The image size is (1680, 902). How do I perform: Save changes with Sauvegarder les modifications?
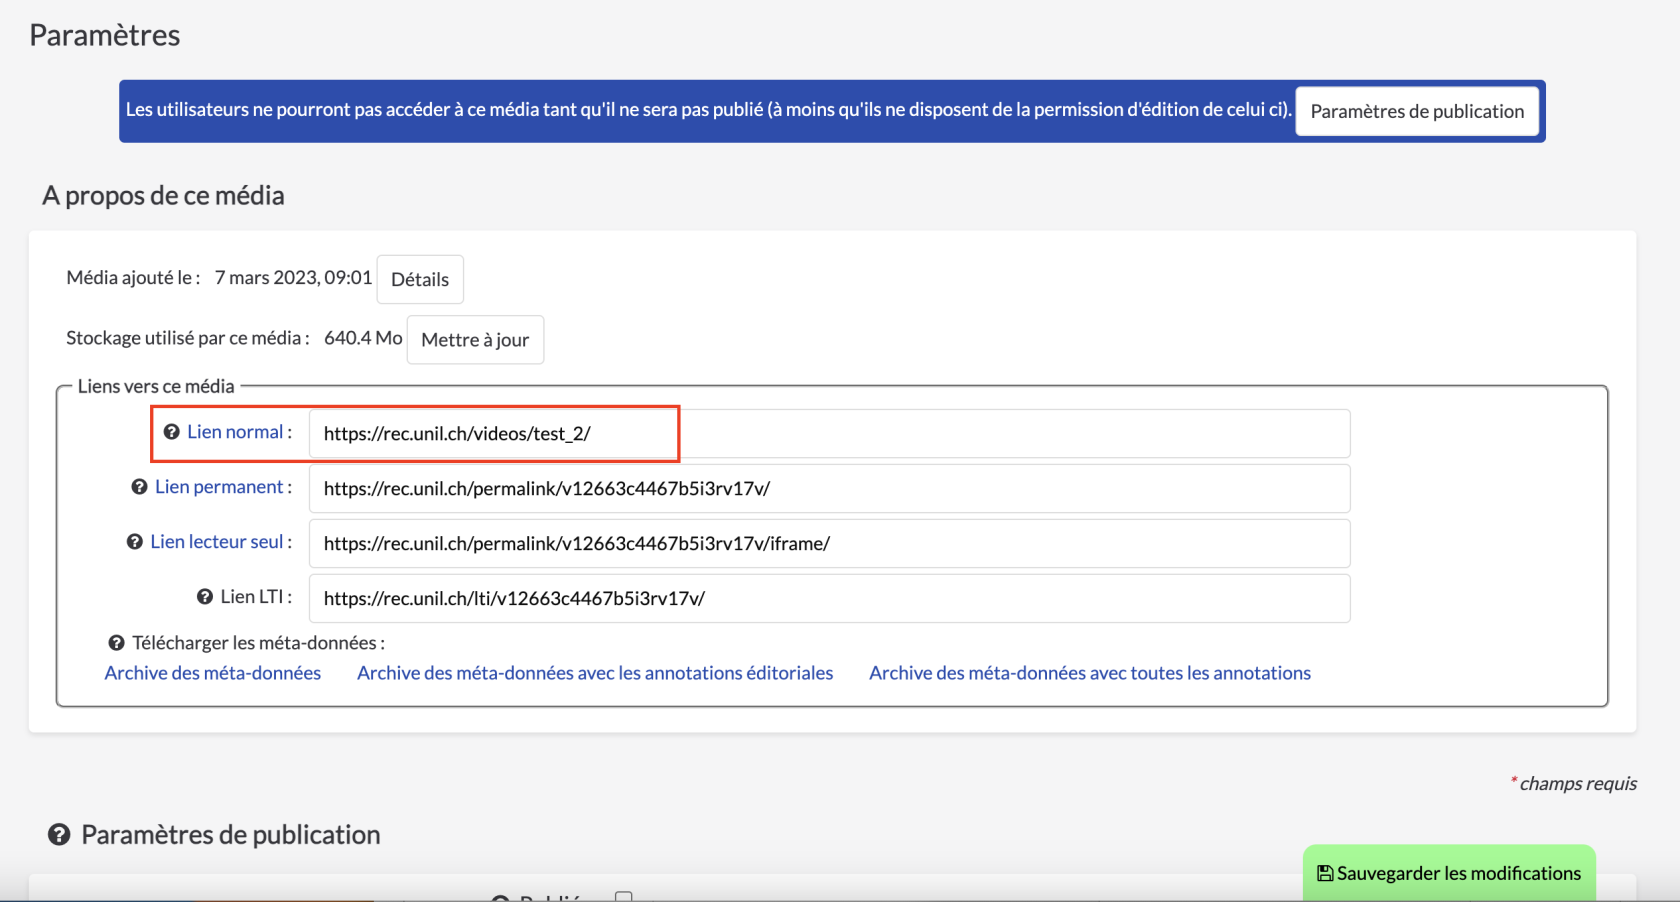[x=1448, y=873]
